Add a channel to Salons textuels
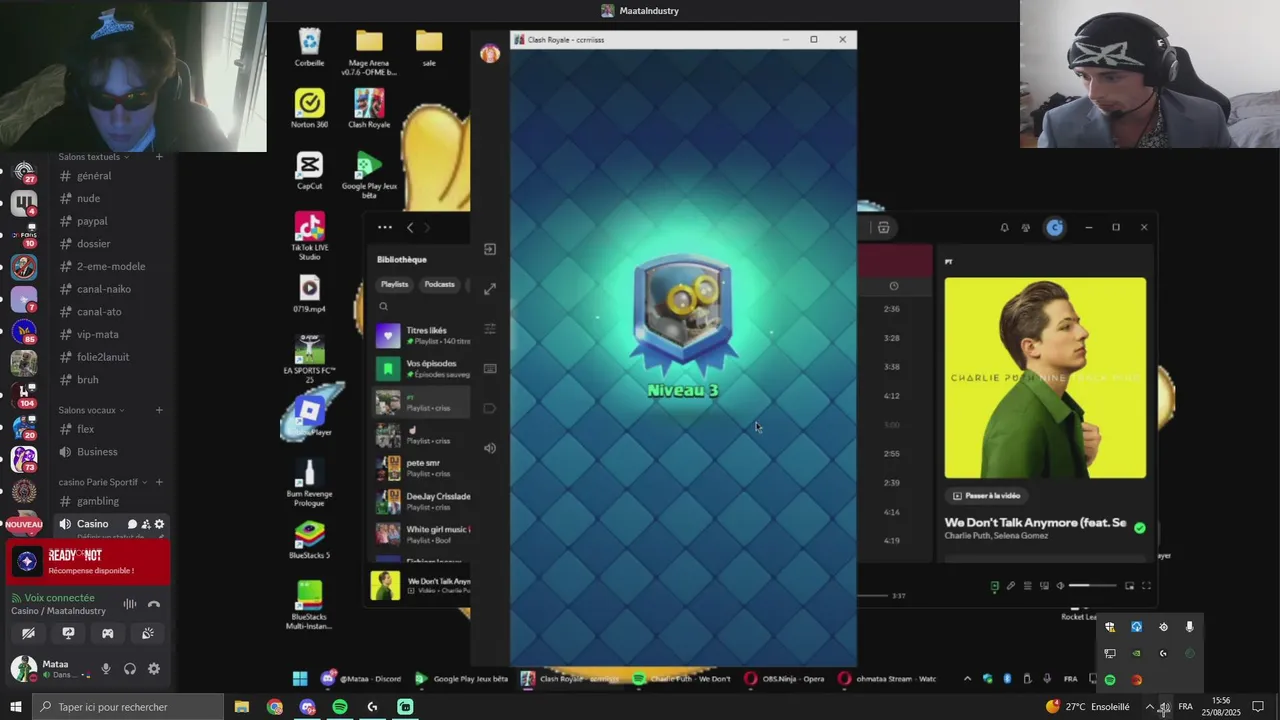 (159, 157)
